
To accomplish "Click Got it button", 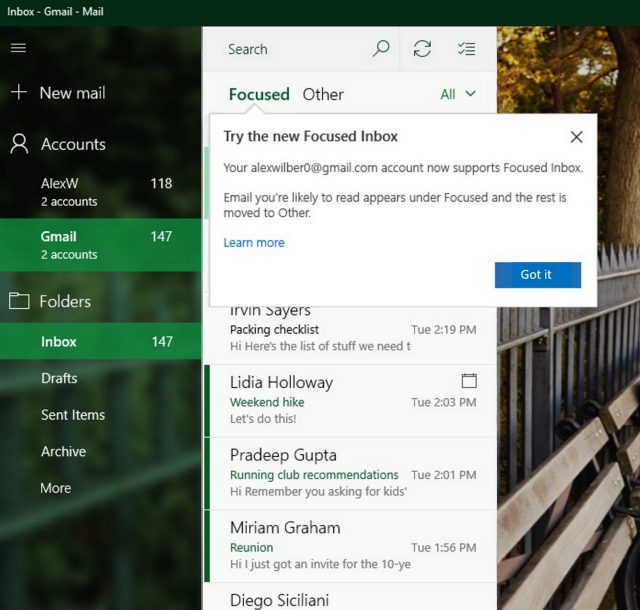I will click(x=538, y=275).
